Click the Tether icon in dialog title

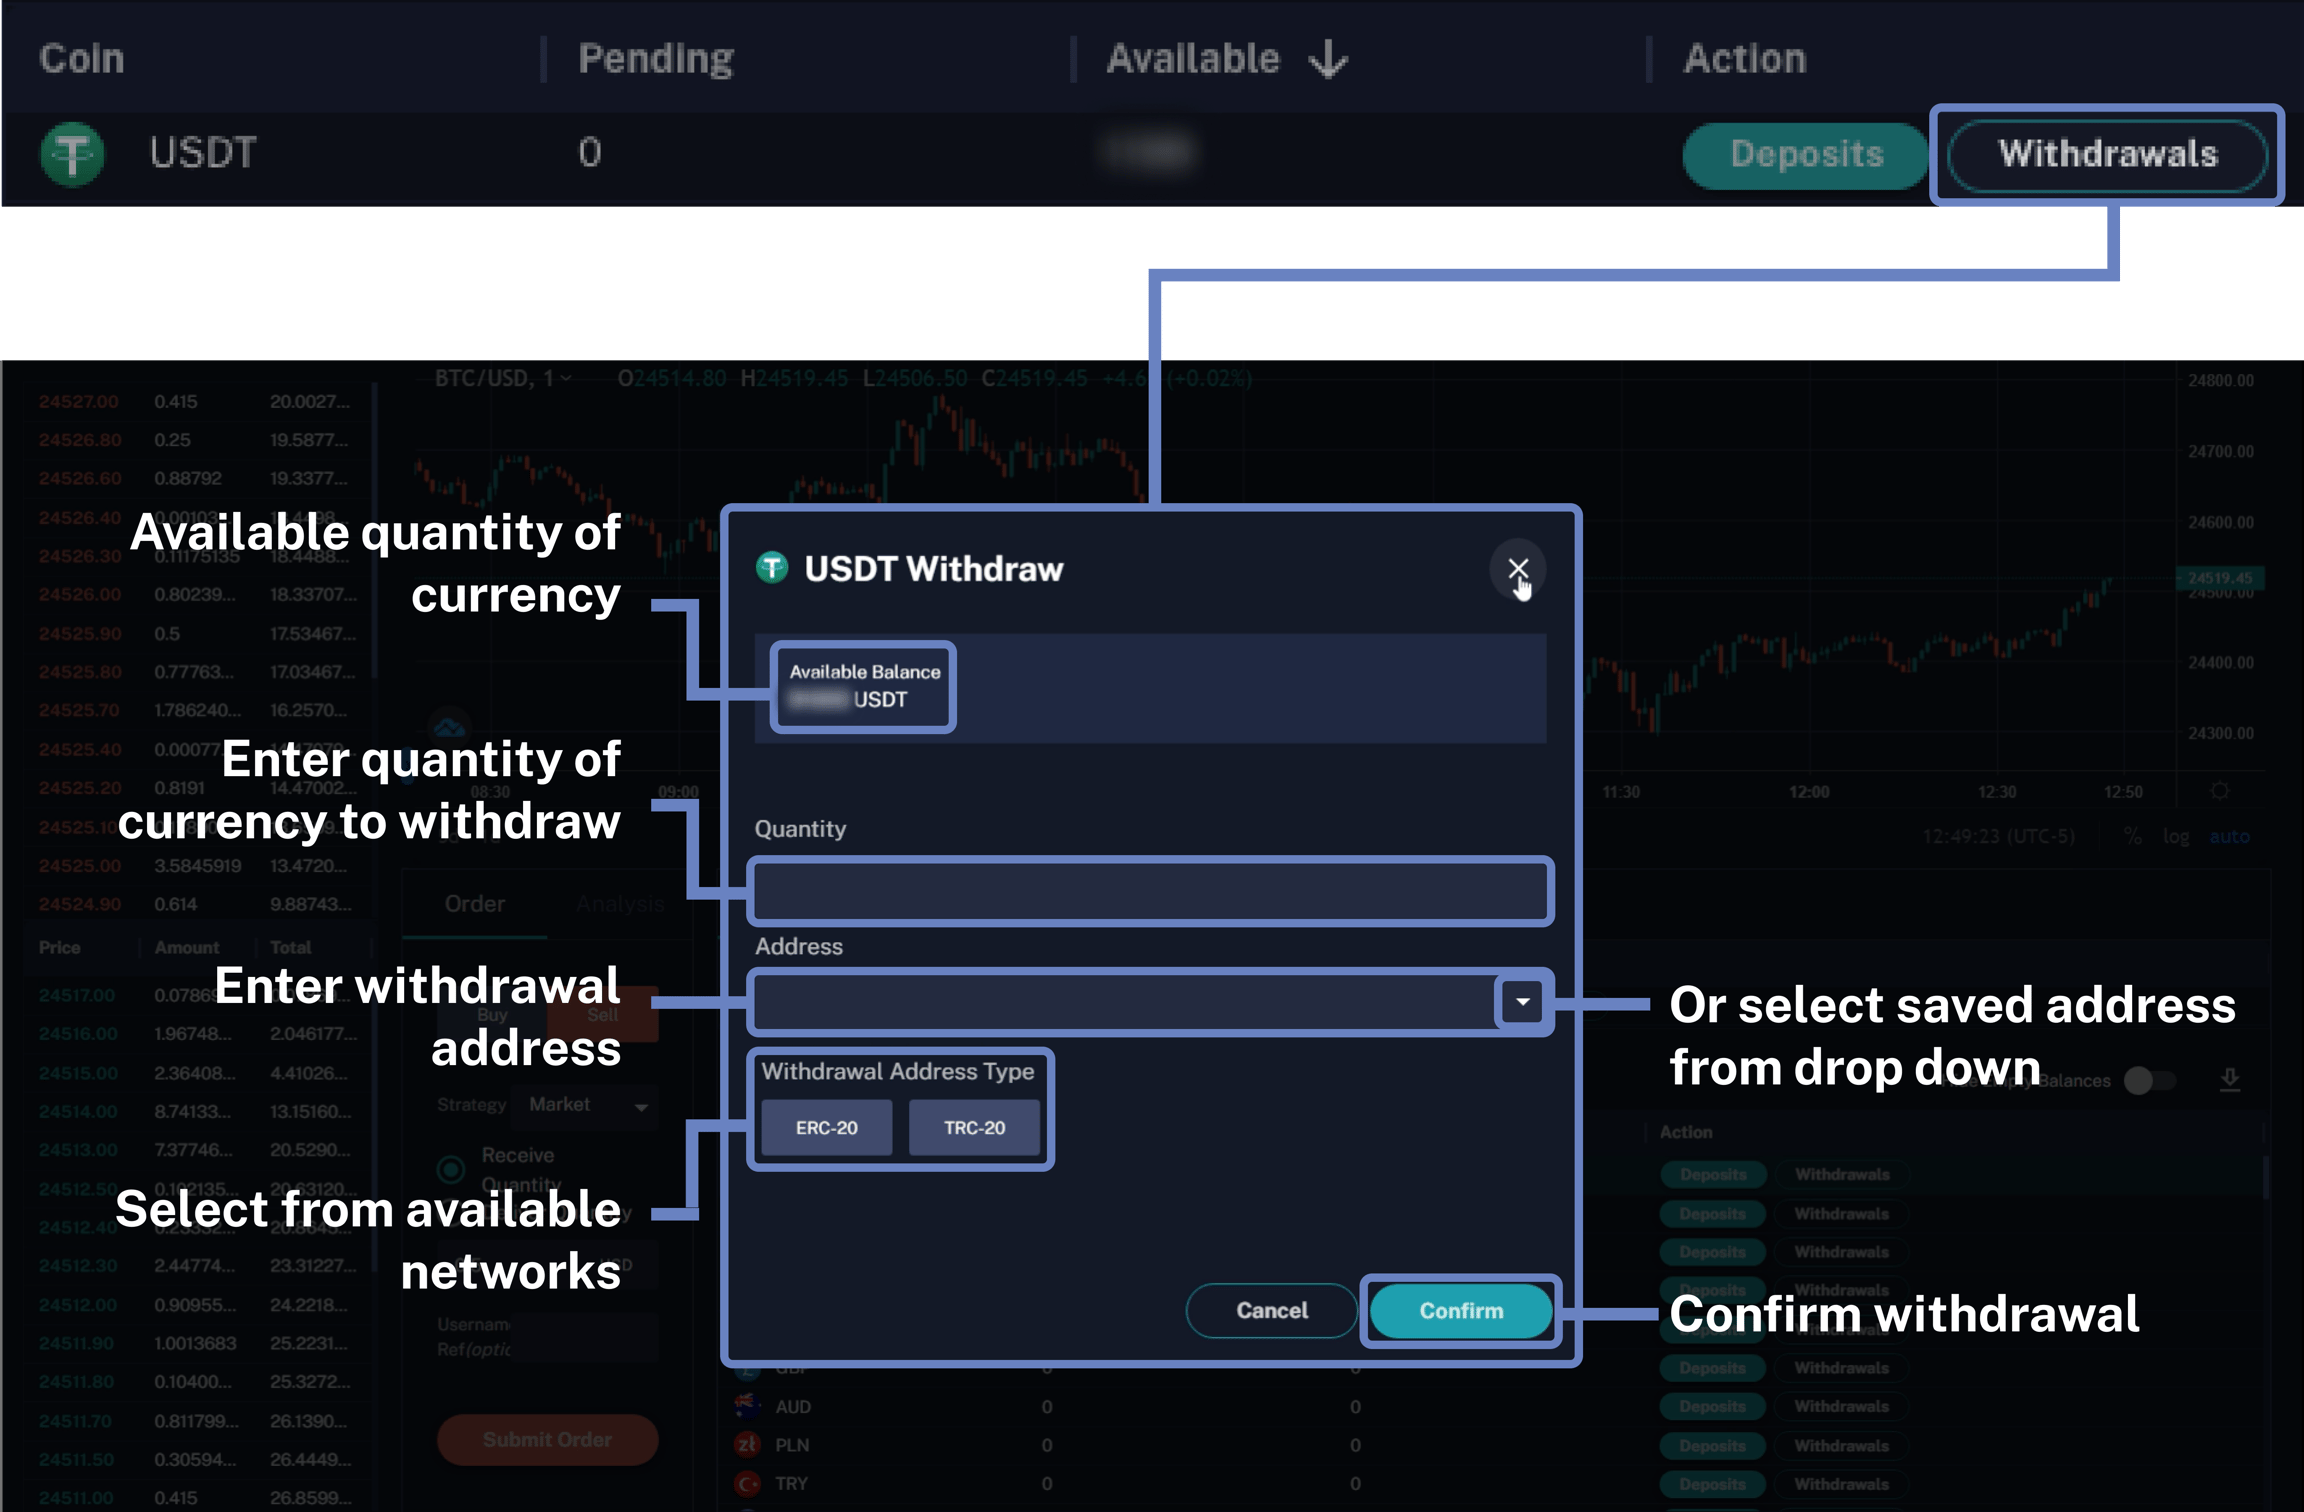pyautogui.click(x=772, y=568)
